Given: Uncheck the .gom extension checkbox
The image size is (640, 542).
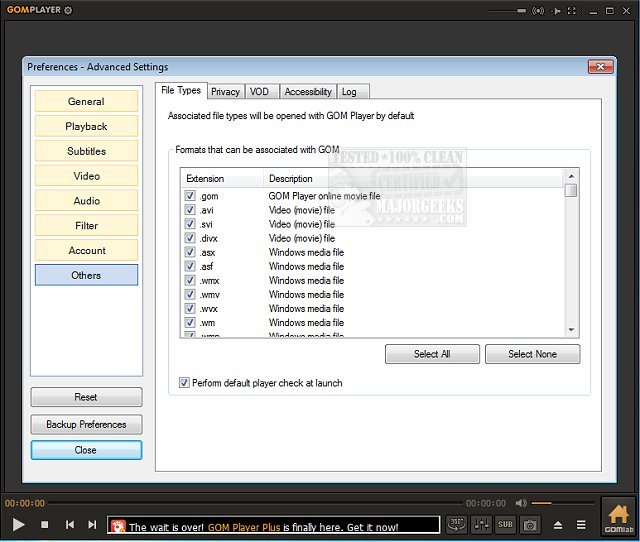Looking at the screenshot, I should click(190, 195).
